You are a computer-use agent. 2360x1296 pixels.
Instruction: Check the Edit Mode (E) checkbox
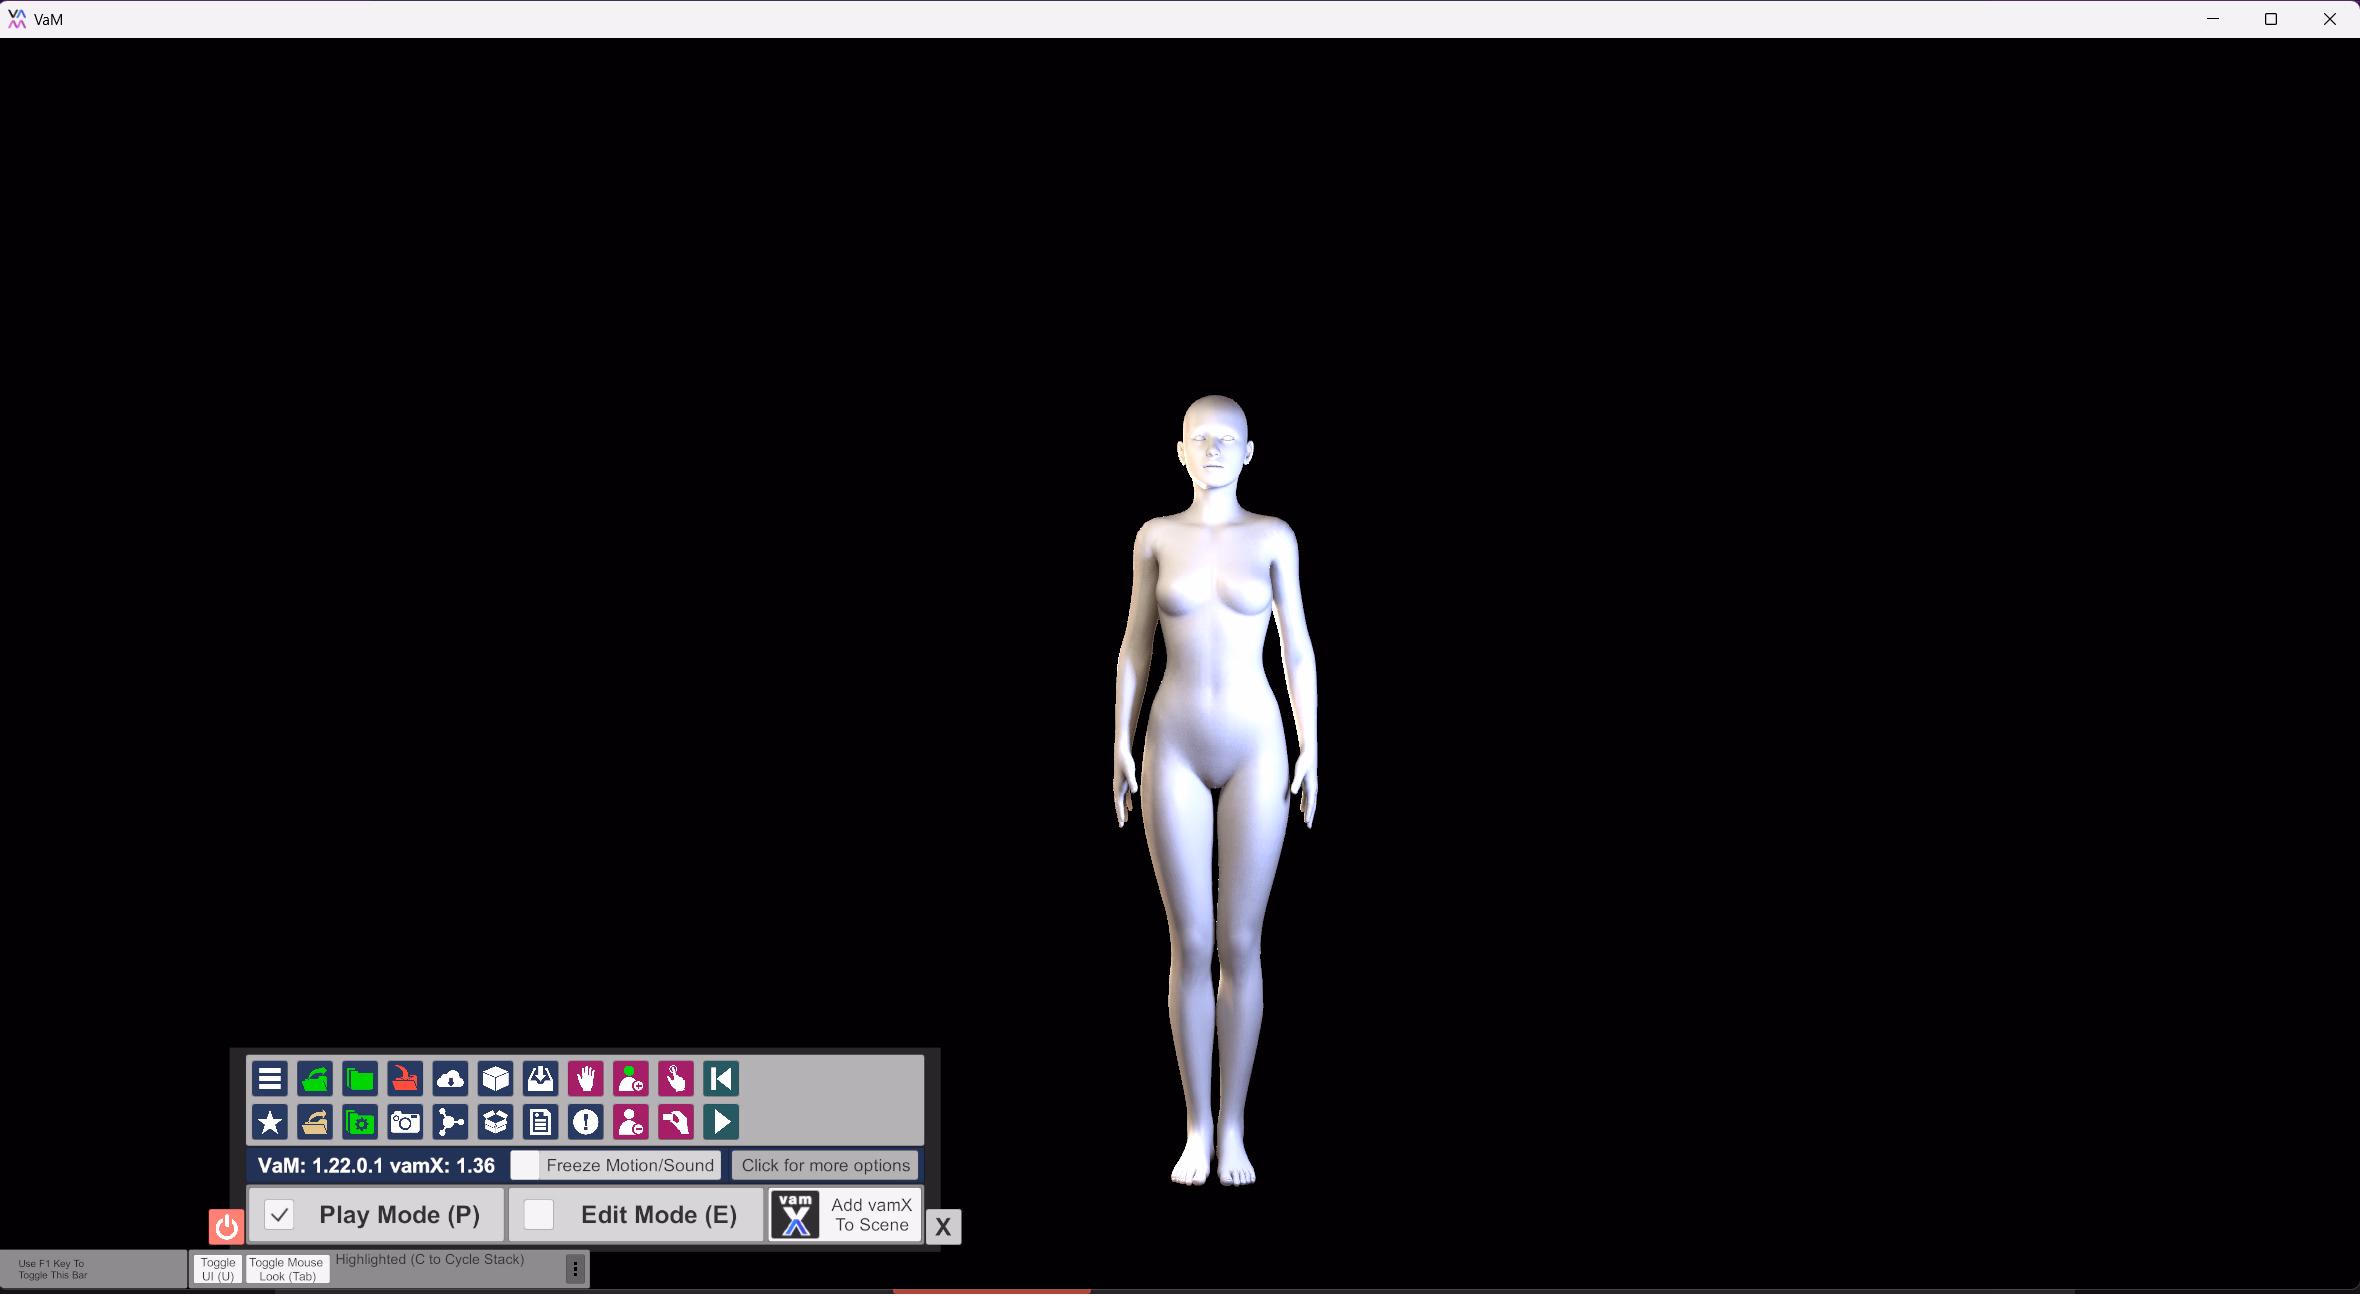pos(539,1215)
